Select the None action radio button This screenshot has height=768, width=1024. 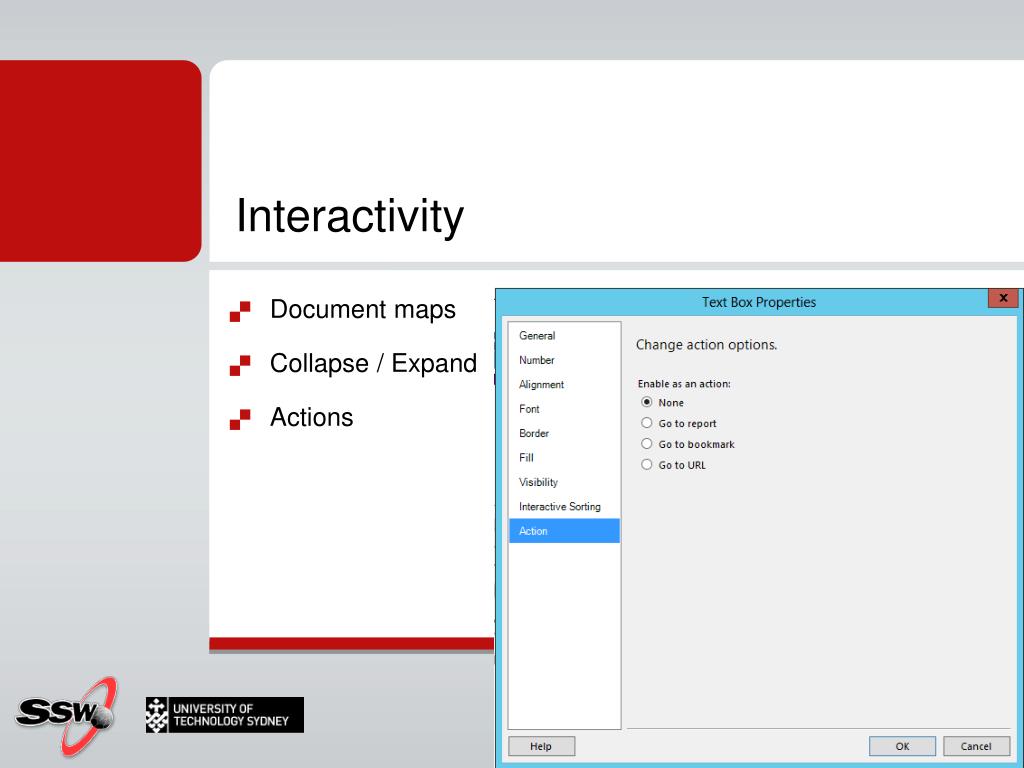pos(647,402)
